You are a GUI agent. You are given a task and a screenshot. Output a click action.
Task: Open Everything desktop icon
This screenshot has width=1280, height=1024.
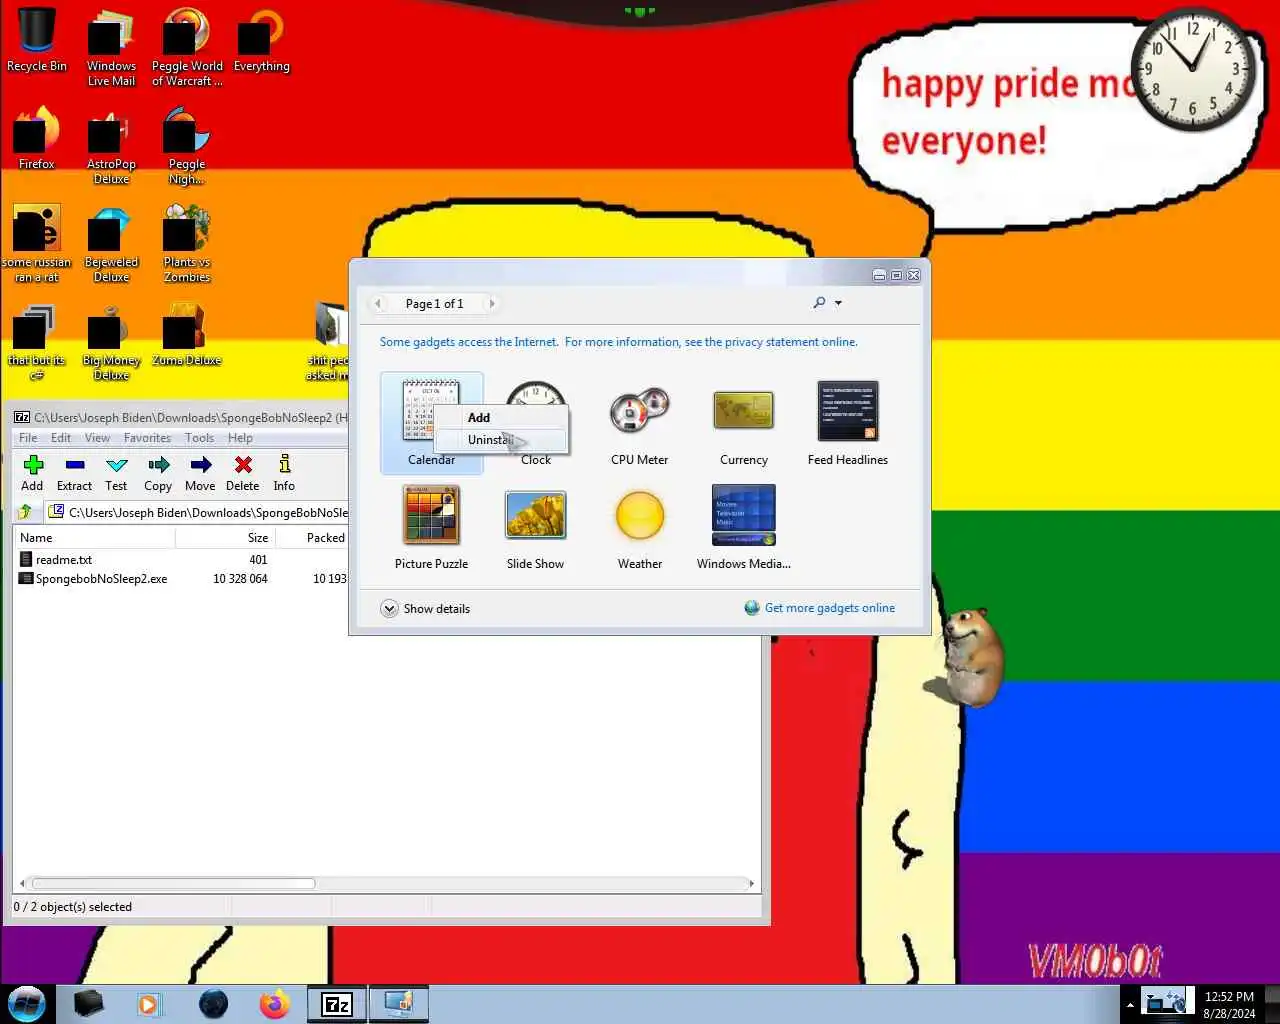click(x=262, y=41)
